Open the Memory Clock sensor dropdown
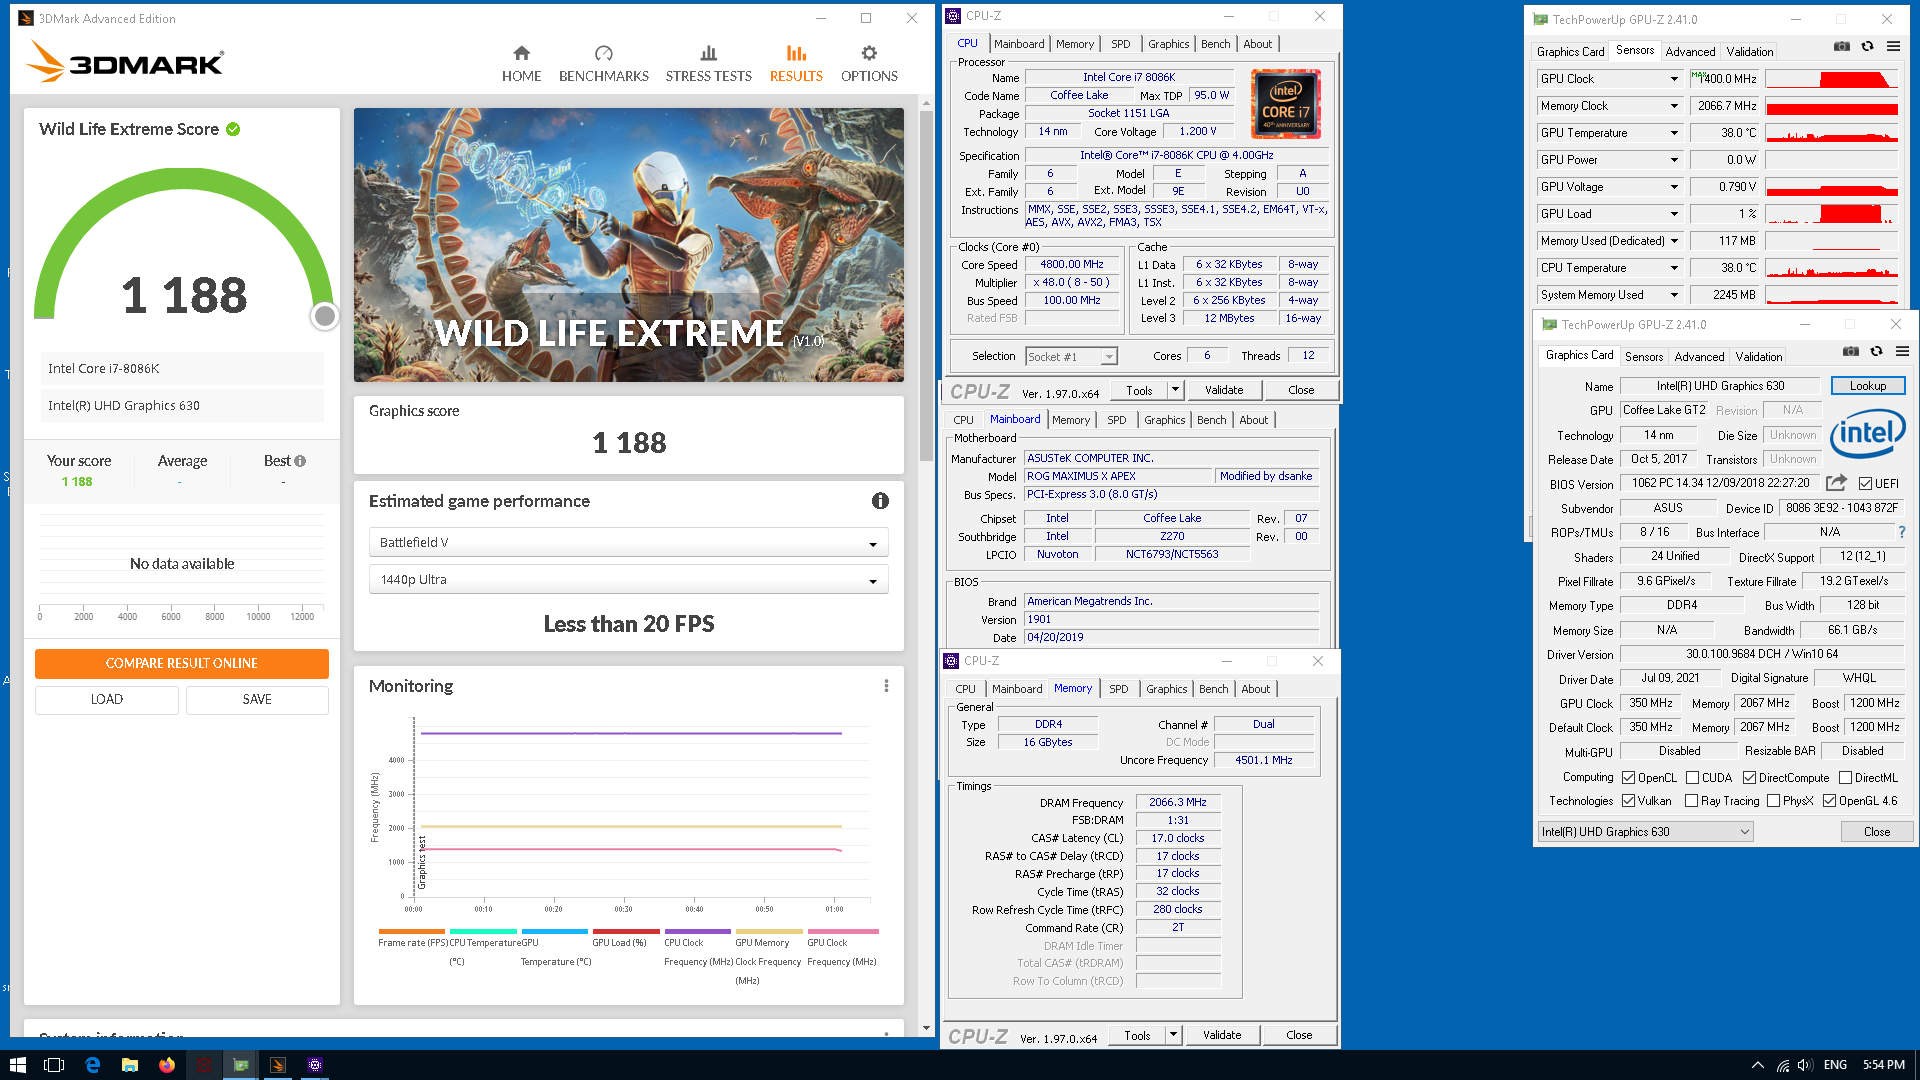The image size is (1920, 1080). tap(1674, 106)
